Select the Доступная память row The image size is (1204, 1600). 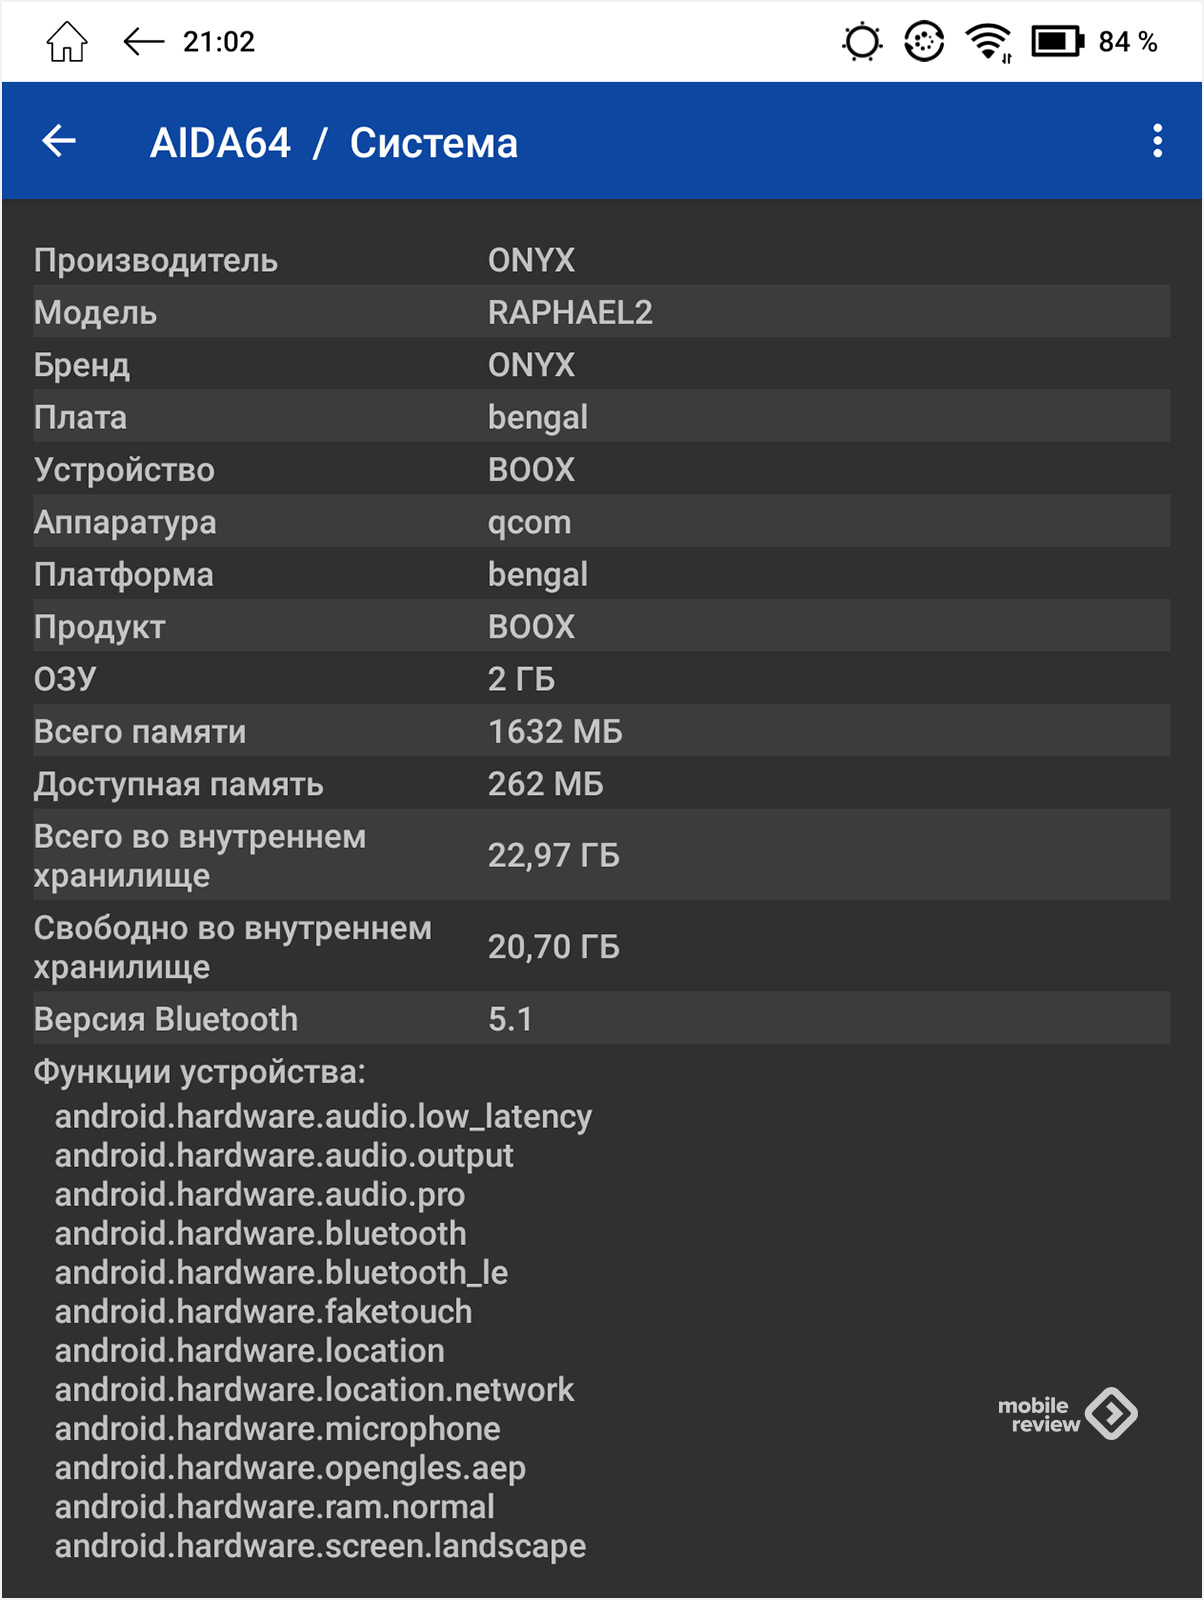[x=600, y=784]
